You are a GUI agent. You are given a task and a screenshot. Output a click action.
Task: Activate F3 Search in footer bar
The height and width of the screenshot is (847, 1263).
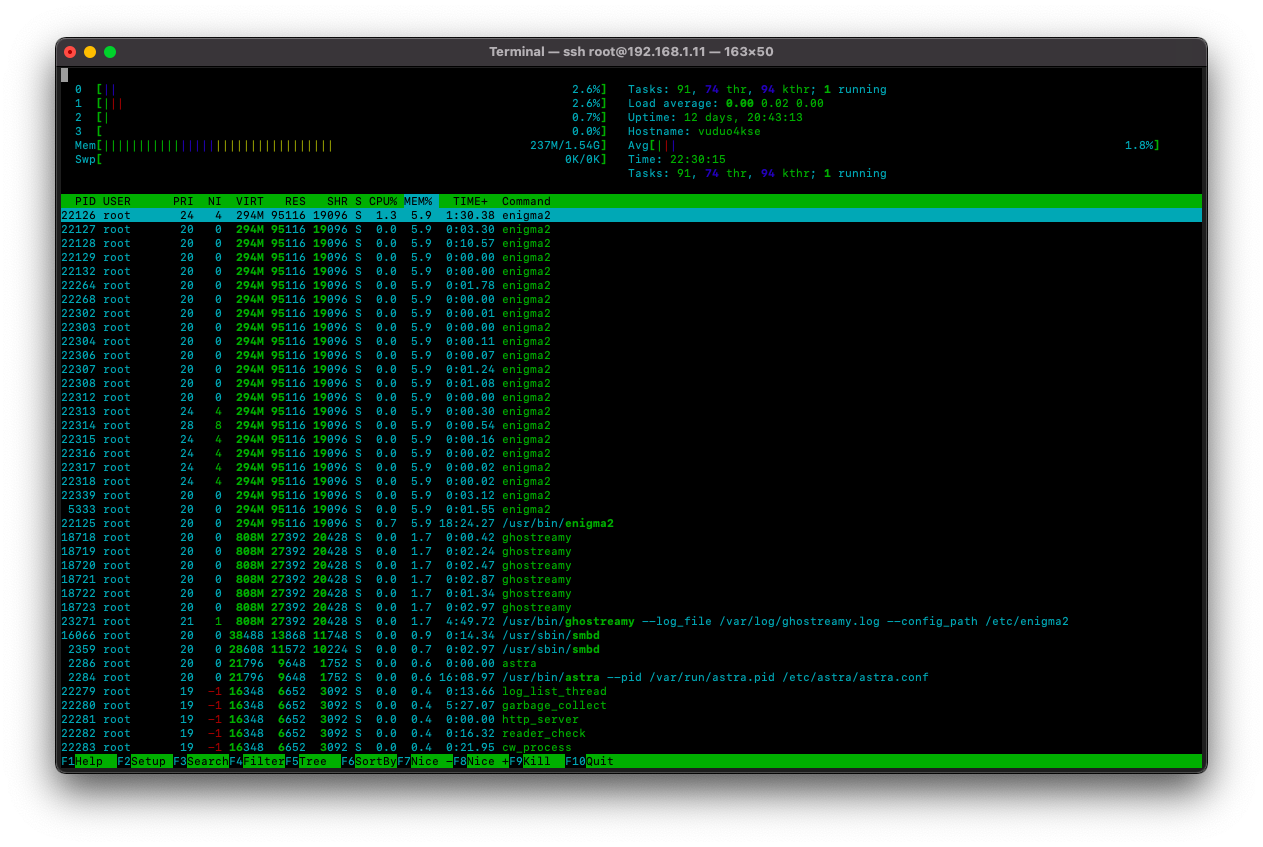(201, 762)
